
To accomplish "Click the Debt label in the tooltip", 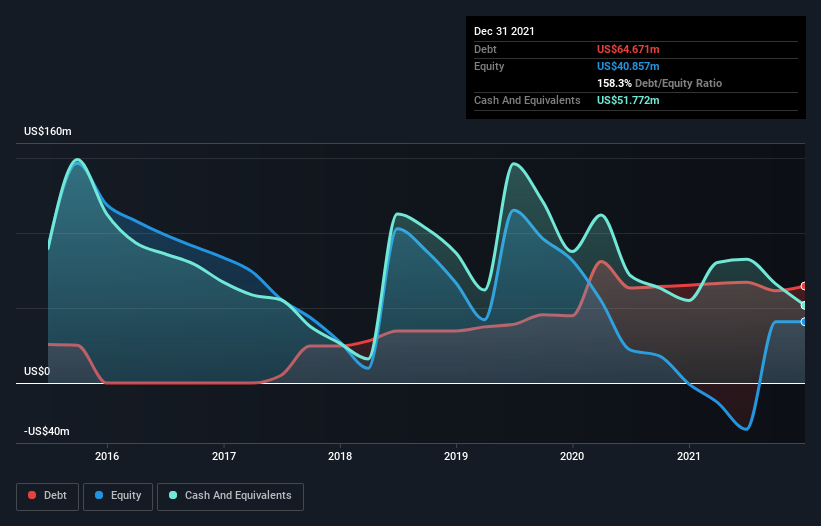I will point(485,49).
